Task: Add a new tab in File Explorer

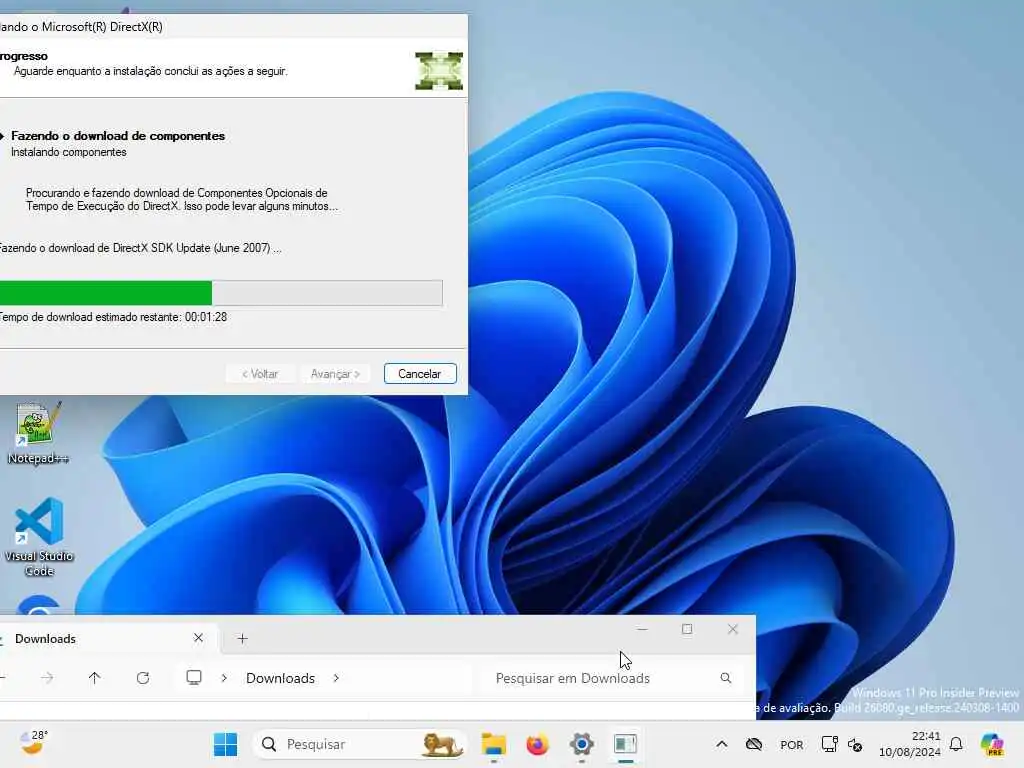Action: [242, 639]
